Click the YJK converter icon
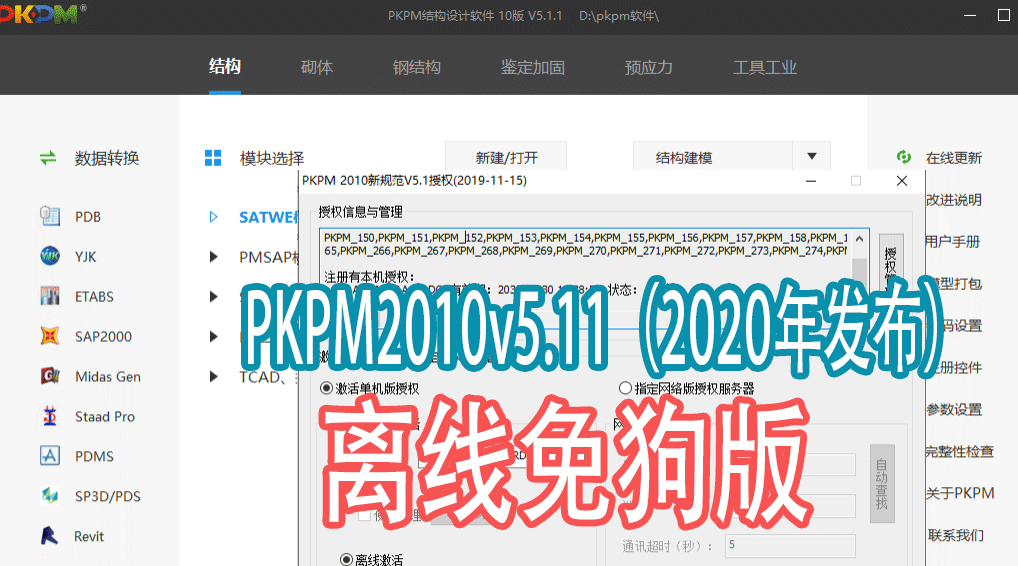The height and width of the screenshot is (566, 1018). pos(50,256)
